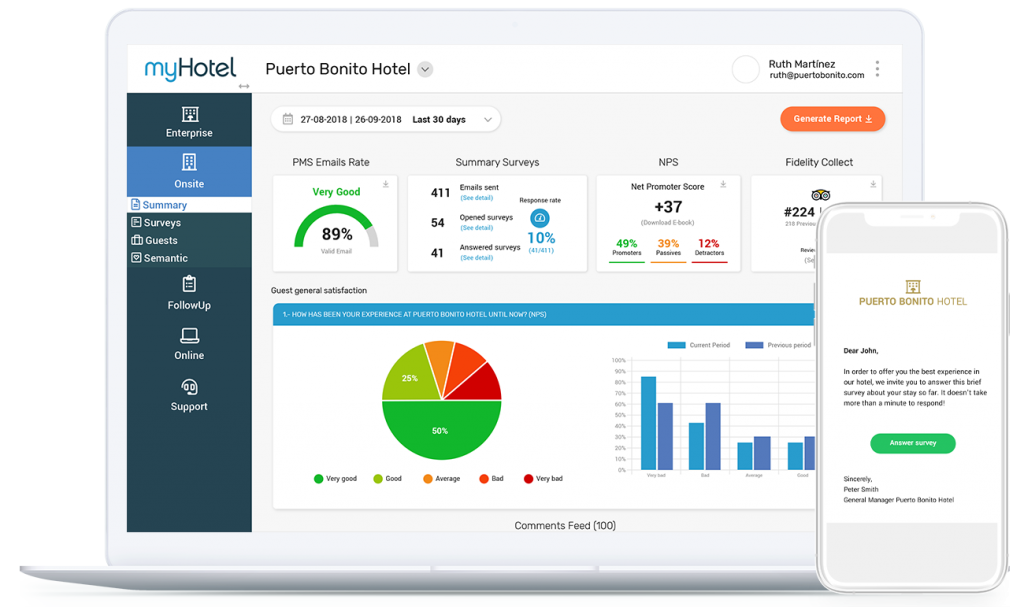Viewport: 1024px width, 607px height.
Task: Click the Bad orange-red legend swatch
Action: [484, 479]
